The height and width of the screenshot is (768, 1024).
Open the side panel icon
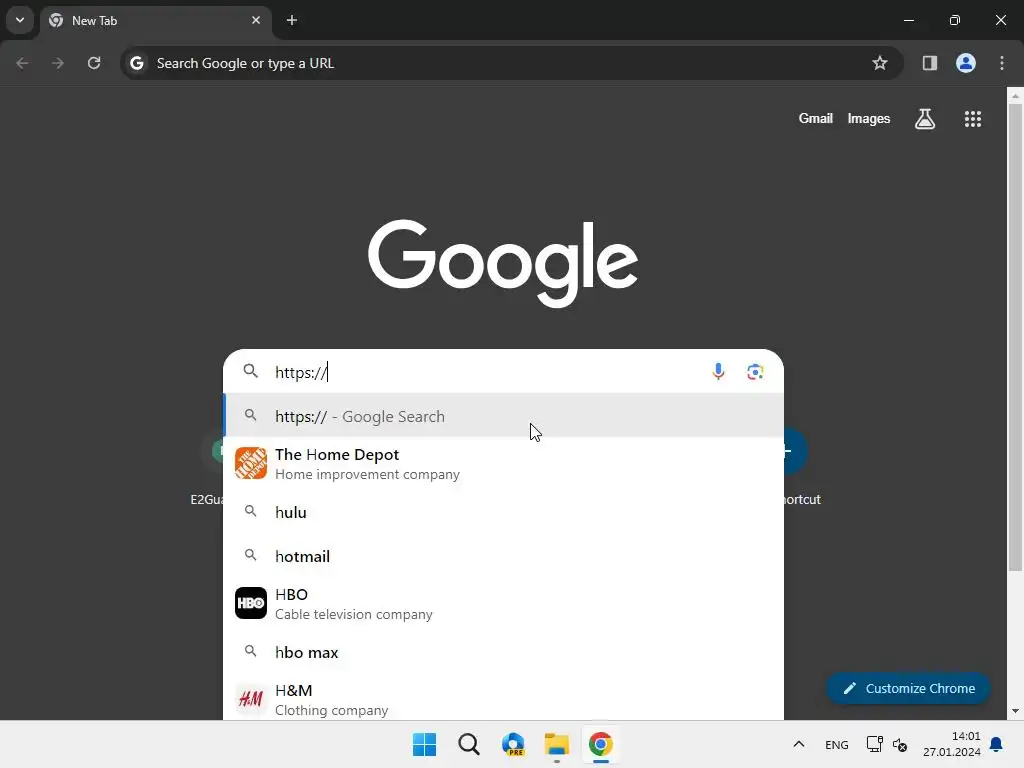click(929, 63)
